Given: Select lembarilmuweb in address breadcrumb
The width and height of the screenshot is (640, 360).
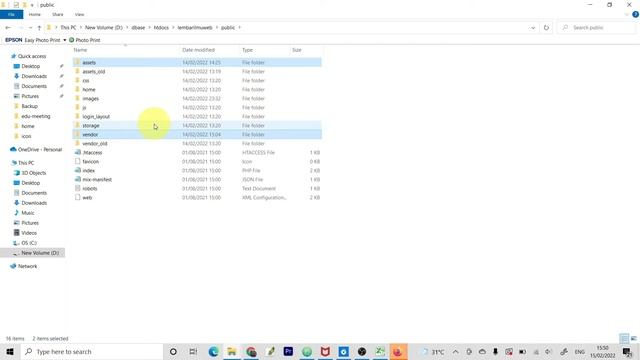Looking at the screenshot, I should (x=195, y=28).
